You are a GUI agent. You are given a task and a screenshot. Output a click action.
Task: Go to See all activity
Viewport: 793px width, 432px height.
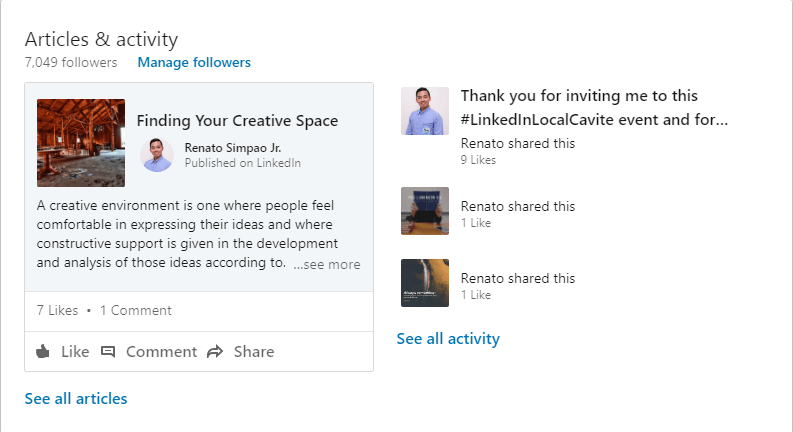coord(448,339)
